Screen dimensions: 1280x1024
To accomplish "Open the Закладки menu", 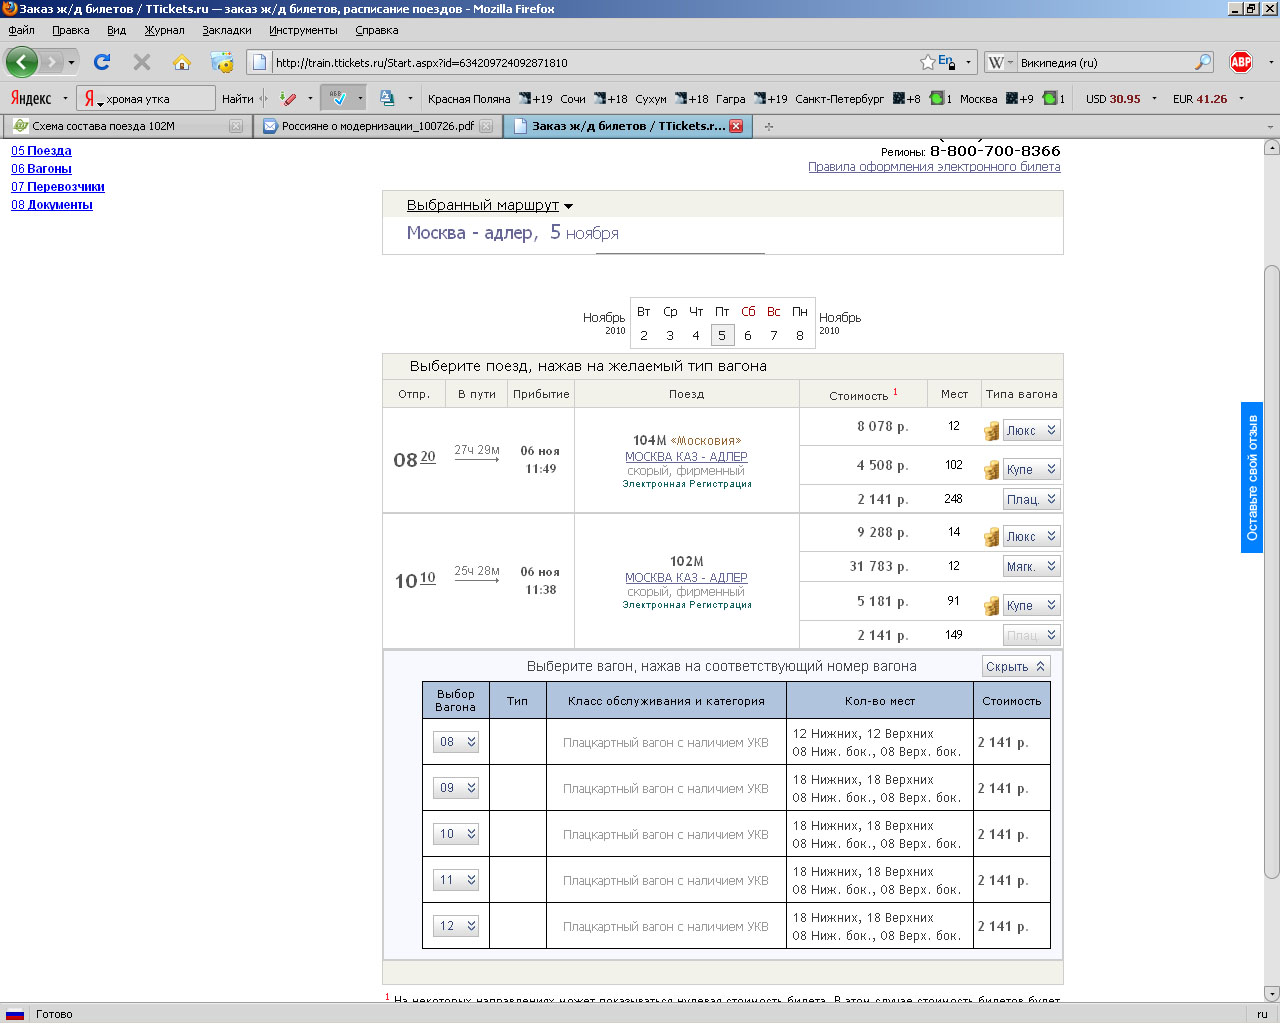I will pos(226,30).
